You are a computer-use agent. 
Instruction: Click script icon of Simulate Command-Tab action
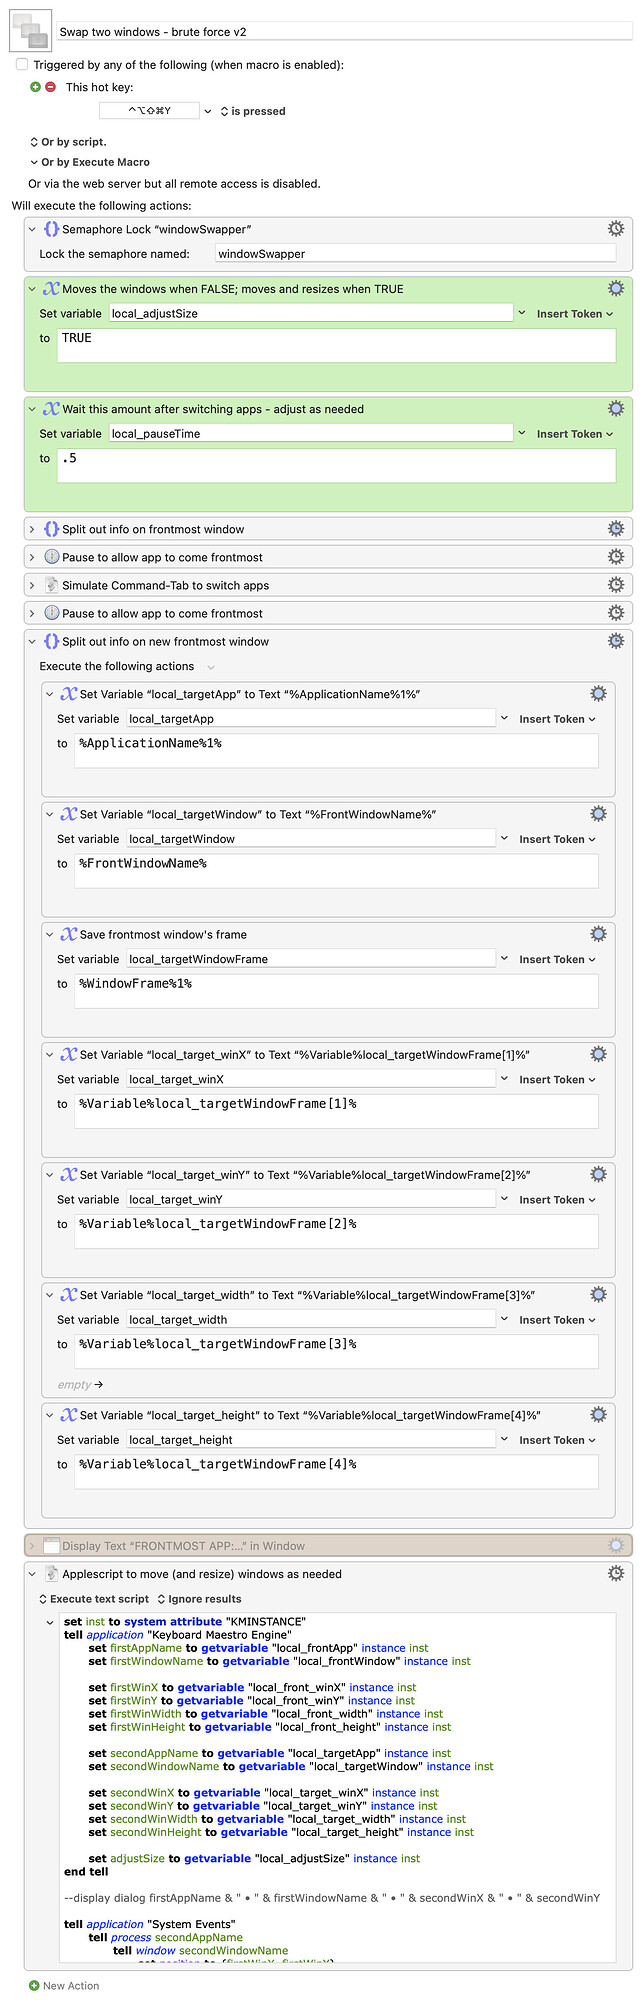point(52,585)
